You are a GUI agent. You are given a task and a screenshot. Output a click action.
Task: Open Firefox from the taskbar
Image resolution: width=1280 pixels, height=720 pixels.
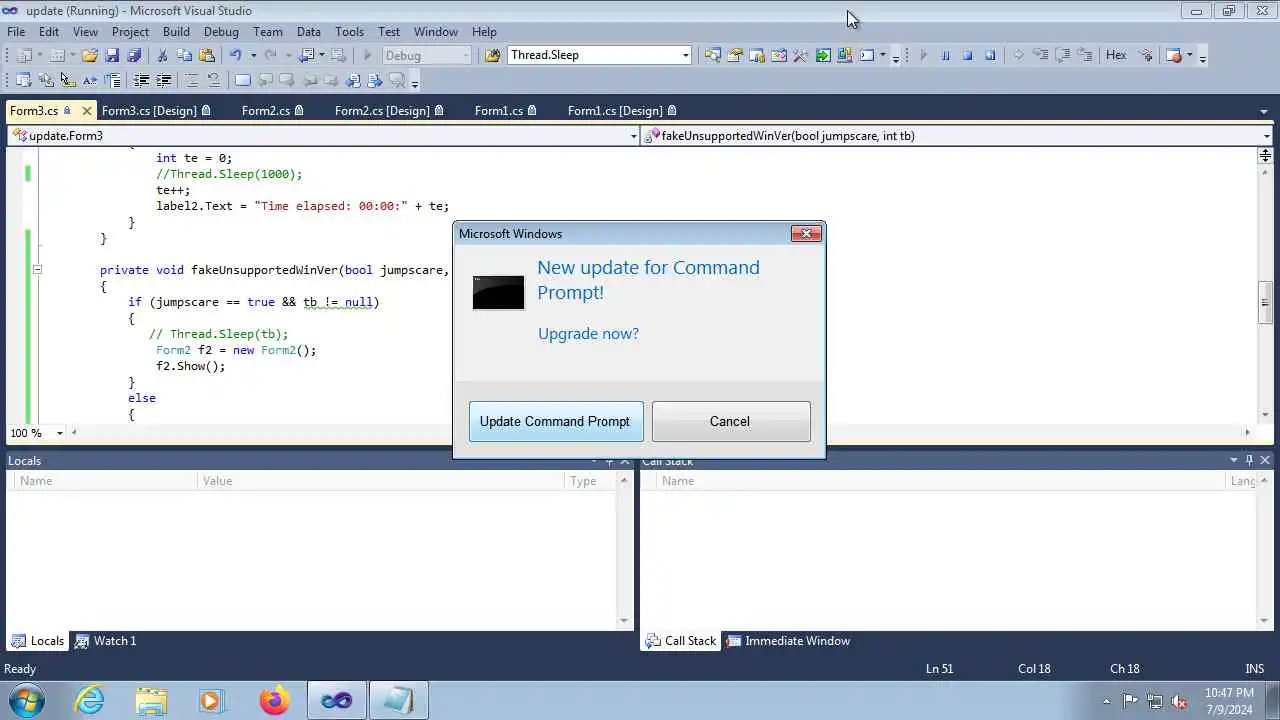point(274,700)
